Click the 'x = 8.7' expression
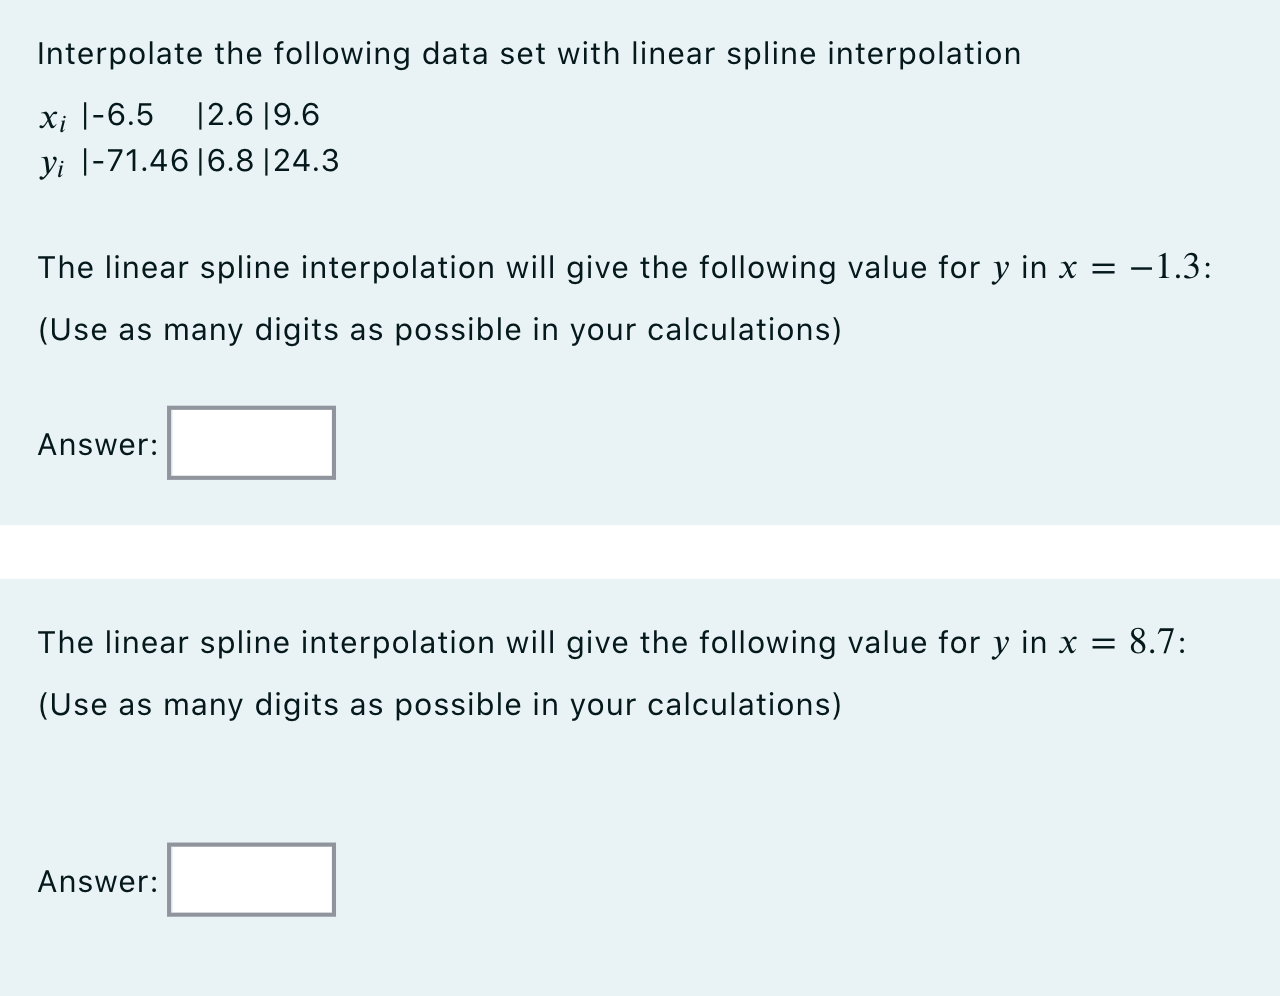 (x=1123, y=642)
